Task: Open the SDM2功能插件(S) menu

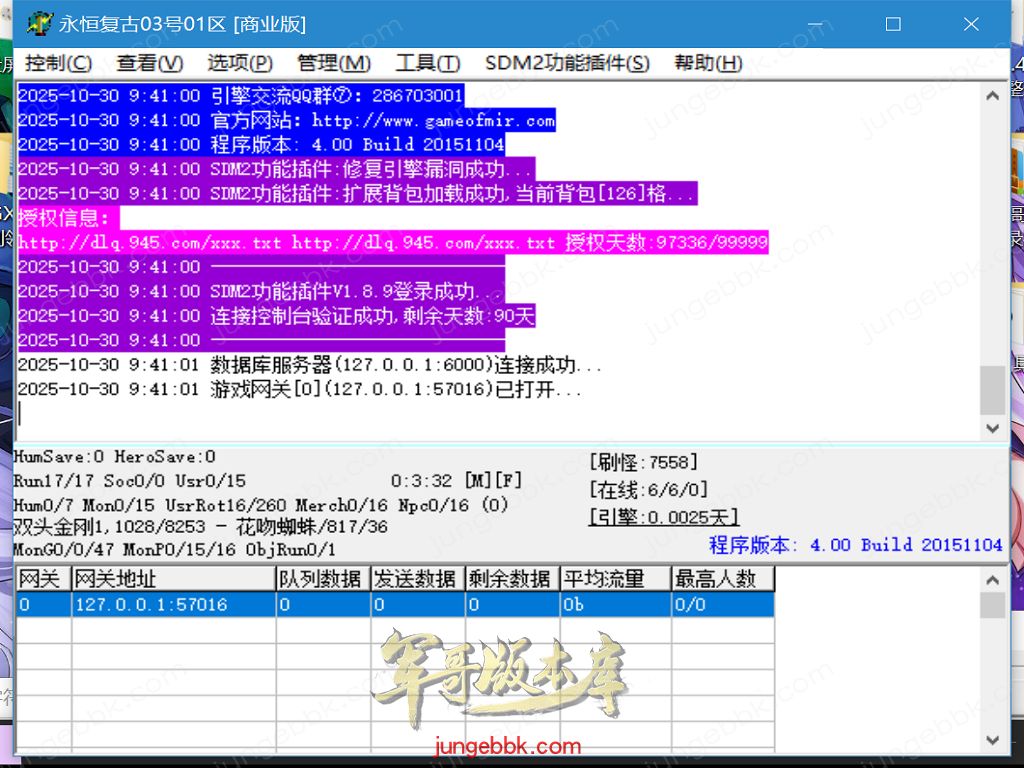Action: point(567,63)
